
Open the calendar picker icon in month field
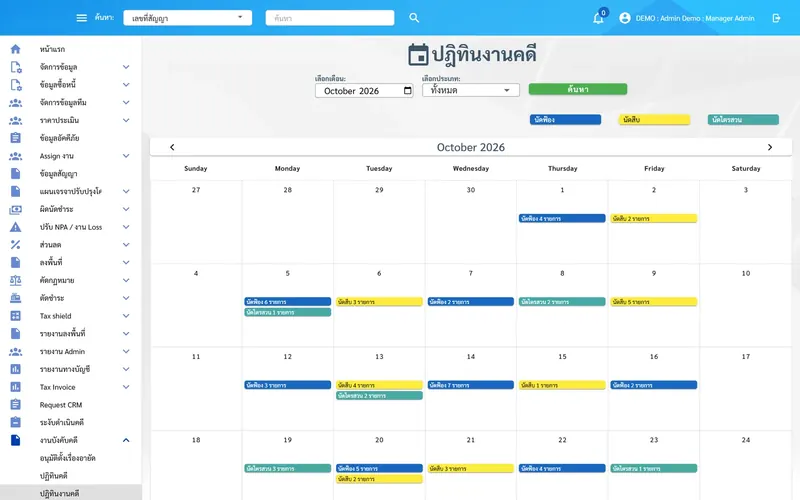pos(407,90)
